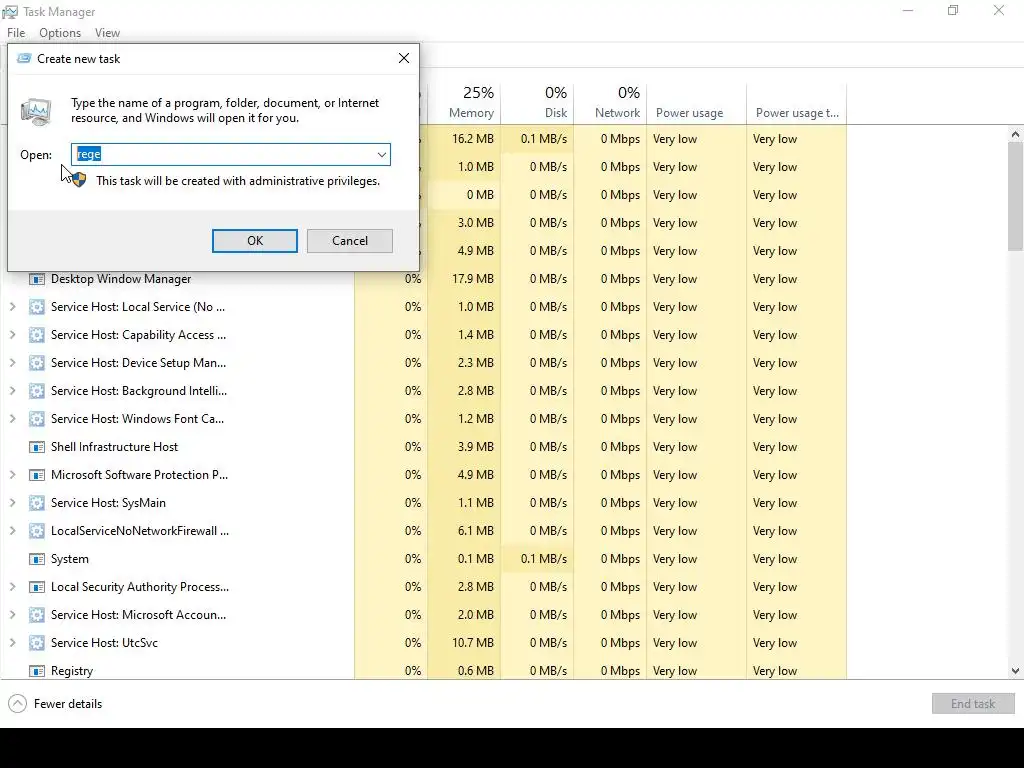Image resolution: width=1024 pixels, height=768 pixels.
Task: Select the Service Host: SysMain row text
Action: click(x=108, y=503)
